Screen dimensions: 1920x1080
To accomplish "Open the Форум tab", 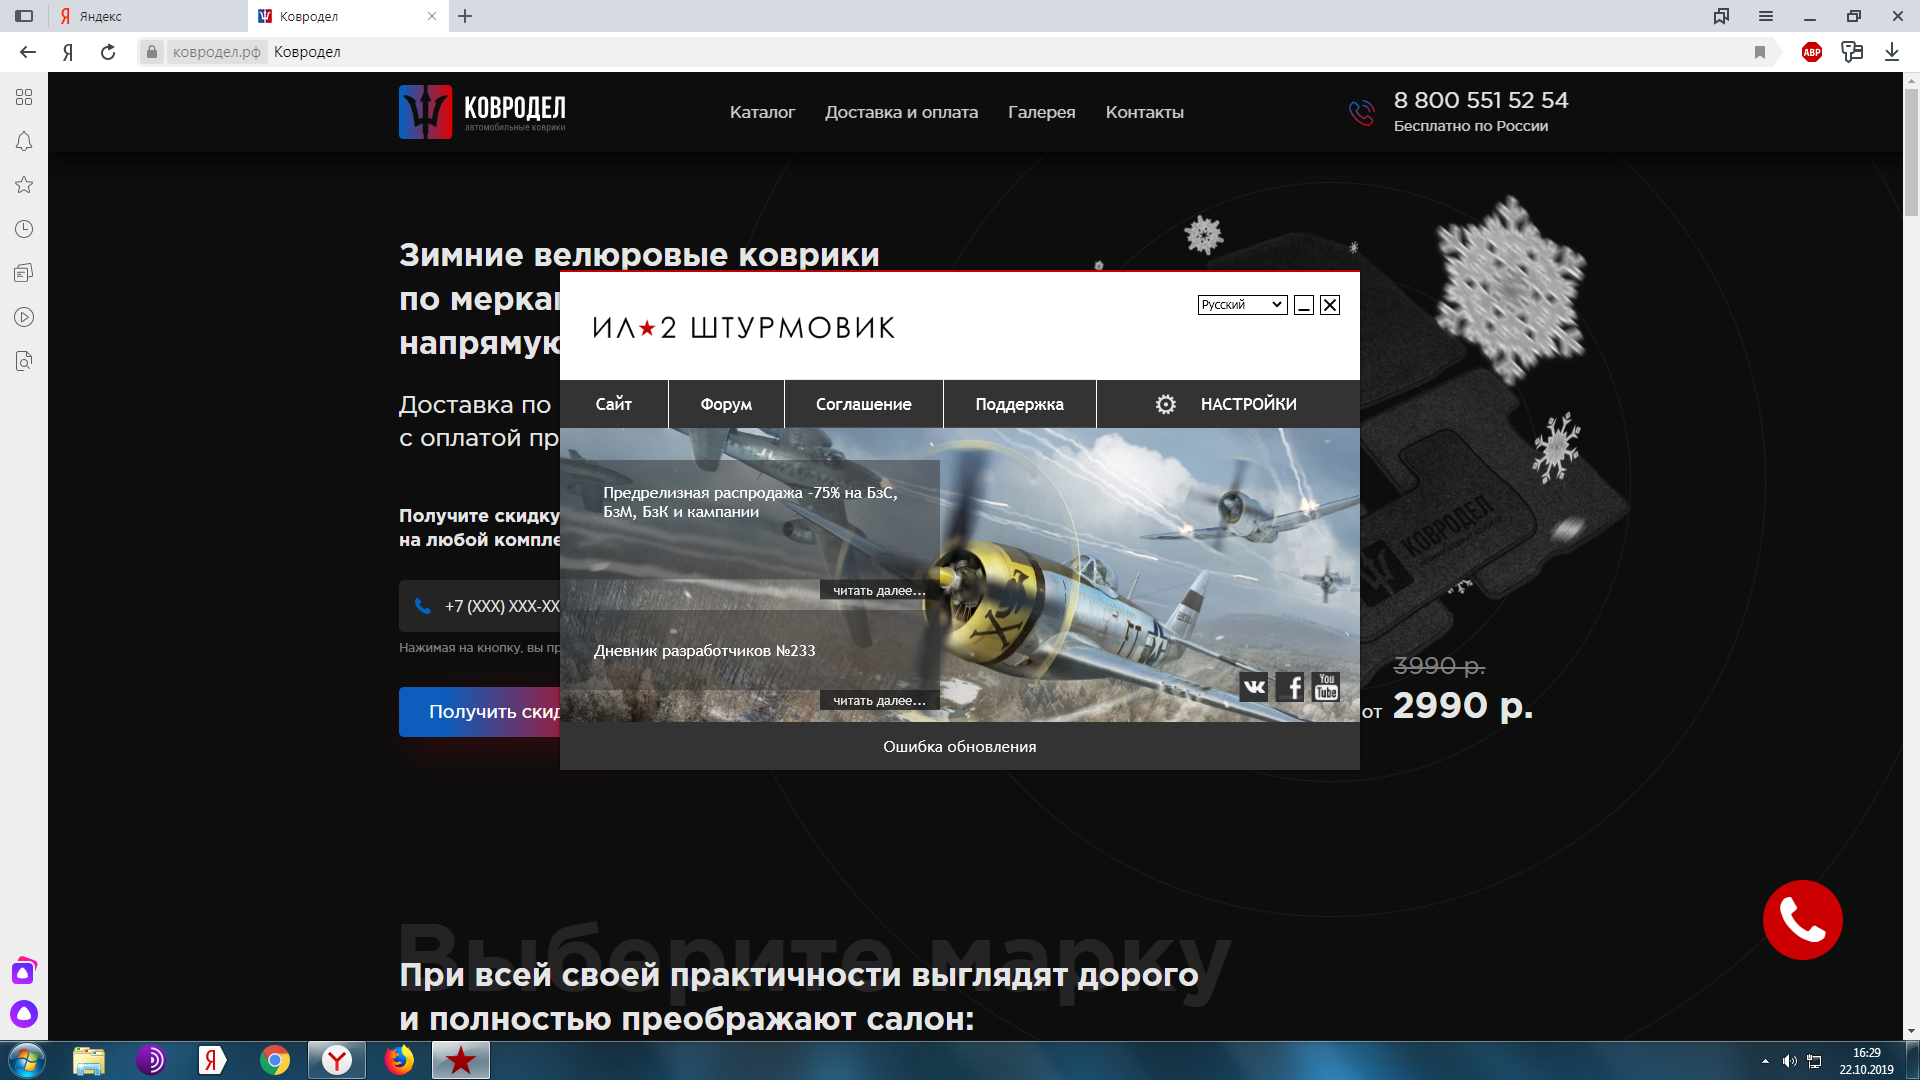I will (x=726, y=404).
